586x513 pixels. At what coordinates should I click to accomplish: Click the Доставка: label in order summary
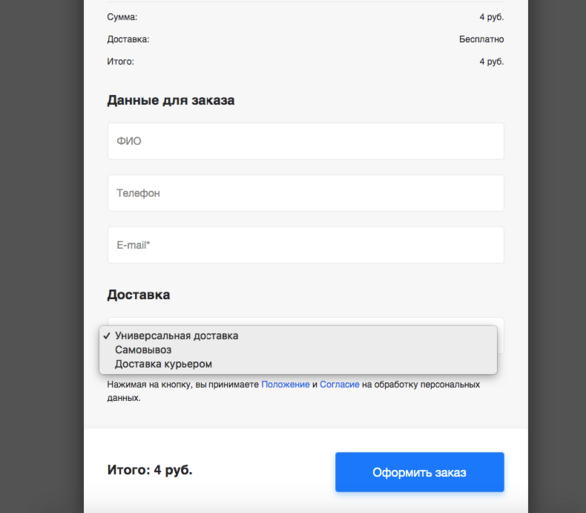click(128, 39)
